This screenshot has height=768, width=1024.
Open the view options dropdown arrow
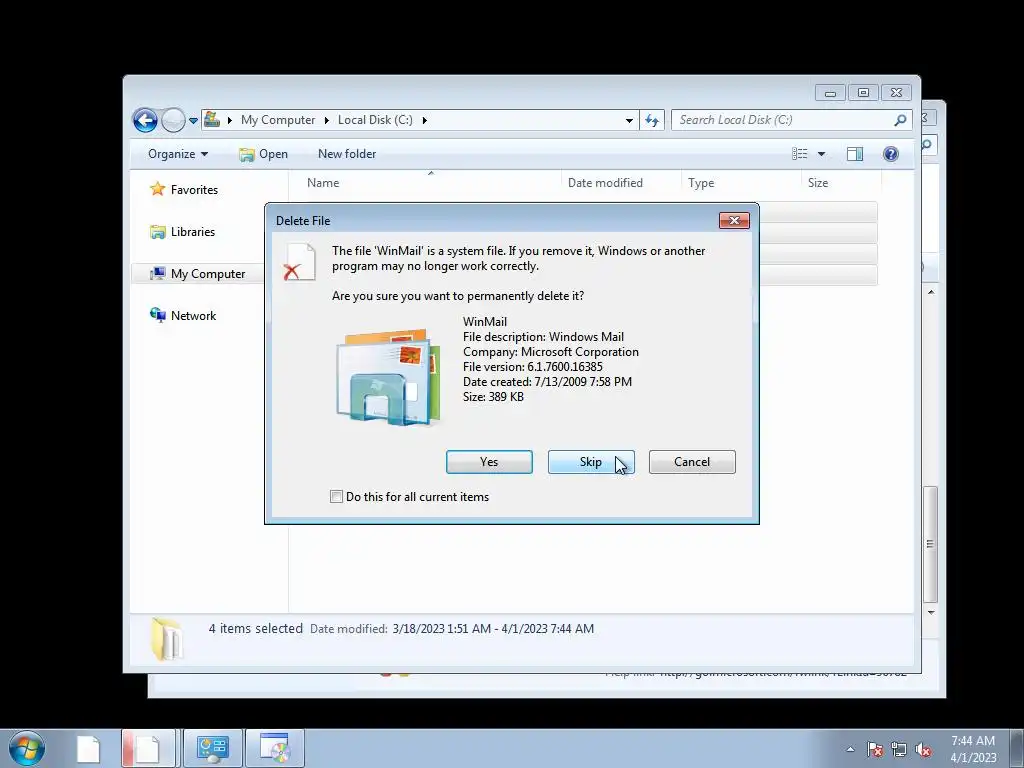[x=822, y=154]
